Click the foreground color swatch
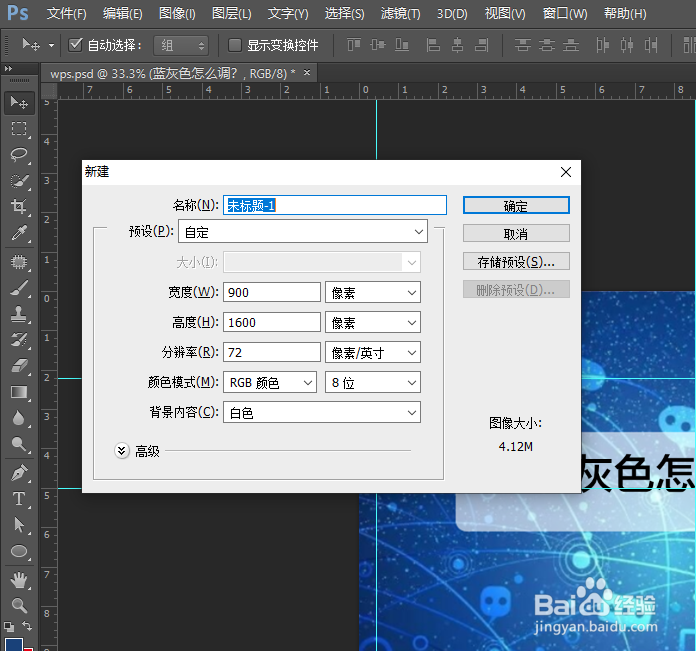The width and height of the screenshot is (696, 651). coord(14,644)
